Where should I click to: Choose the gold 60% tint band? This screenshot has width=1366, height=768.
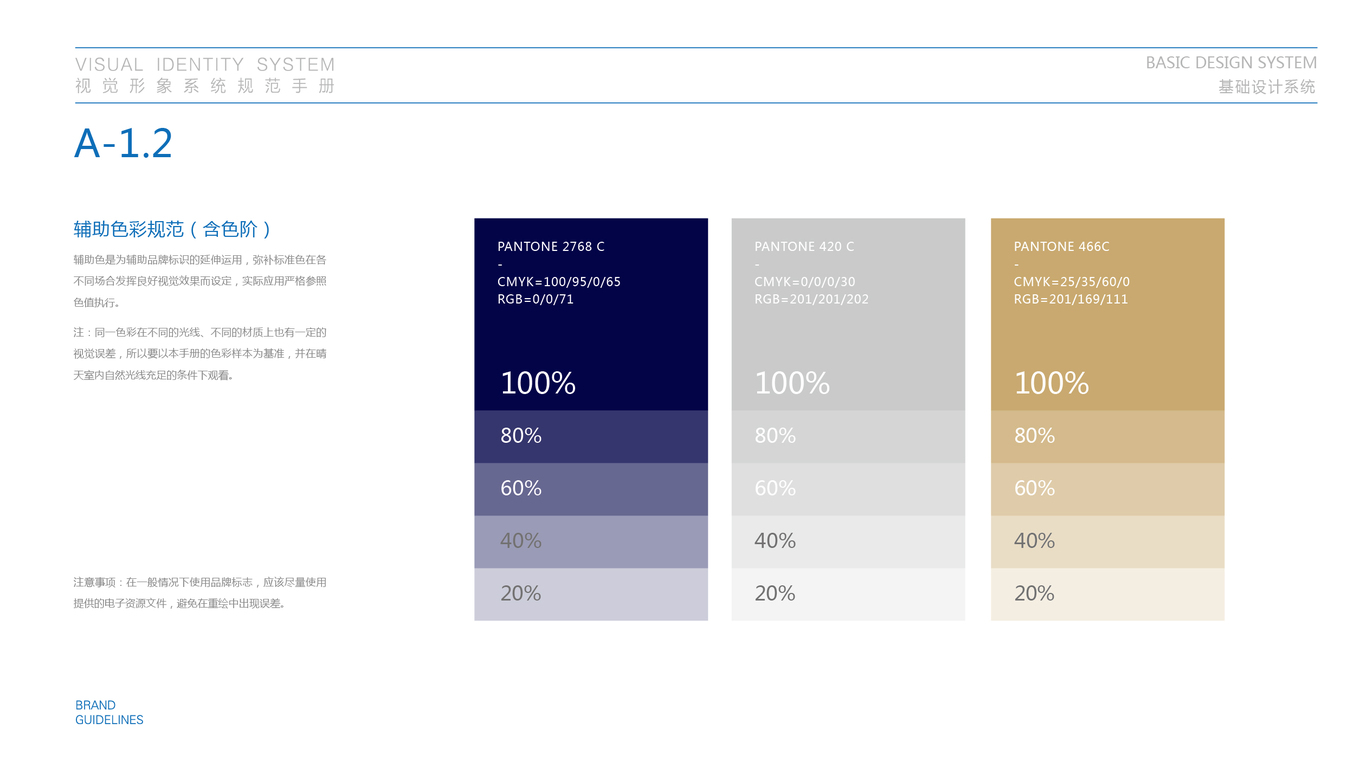click(x=1107, y=489)
